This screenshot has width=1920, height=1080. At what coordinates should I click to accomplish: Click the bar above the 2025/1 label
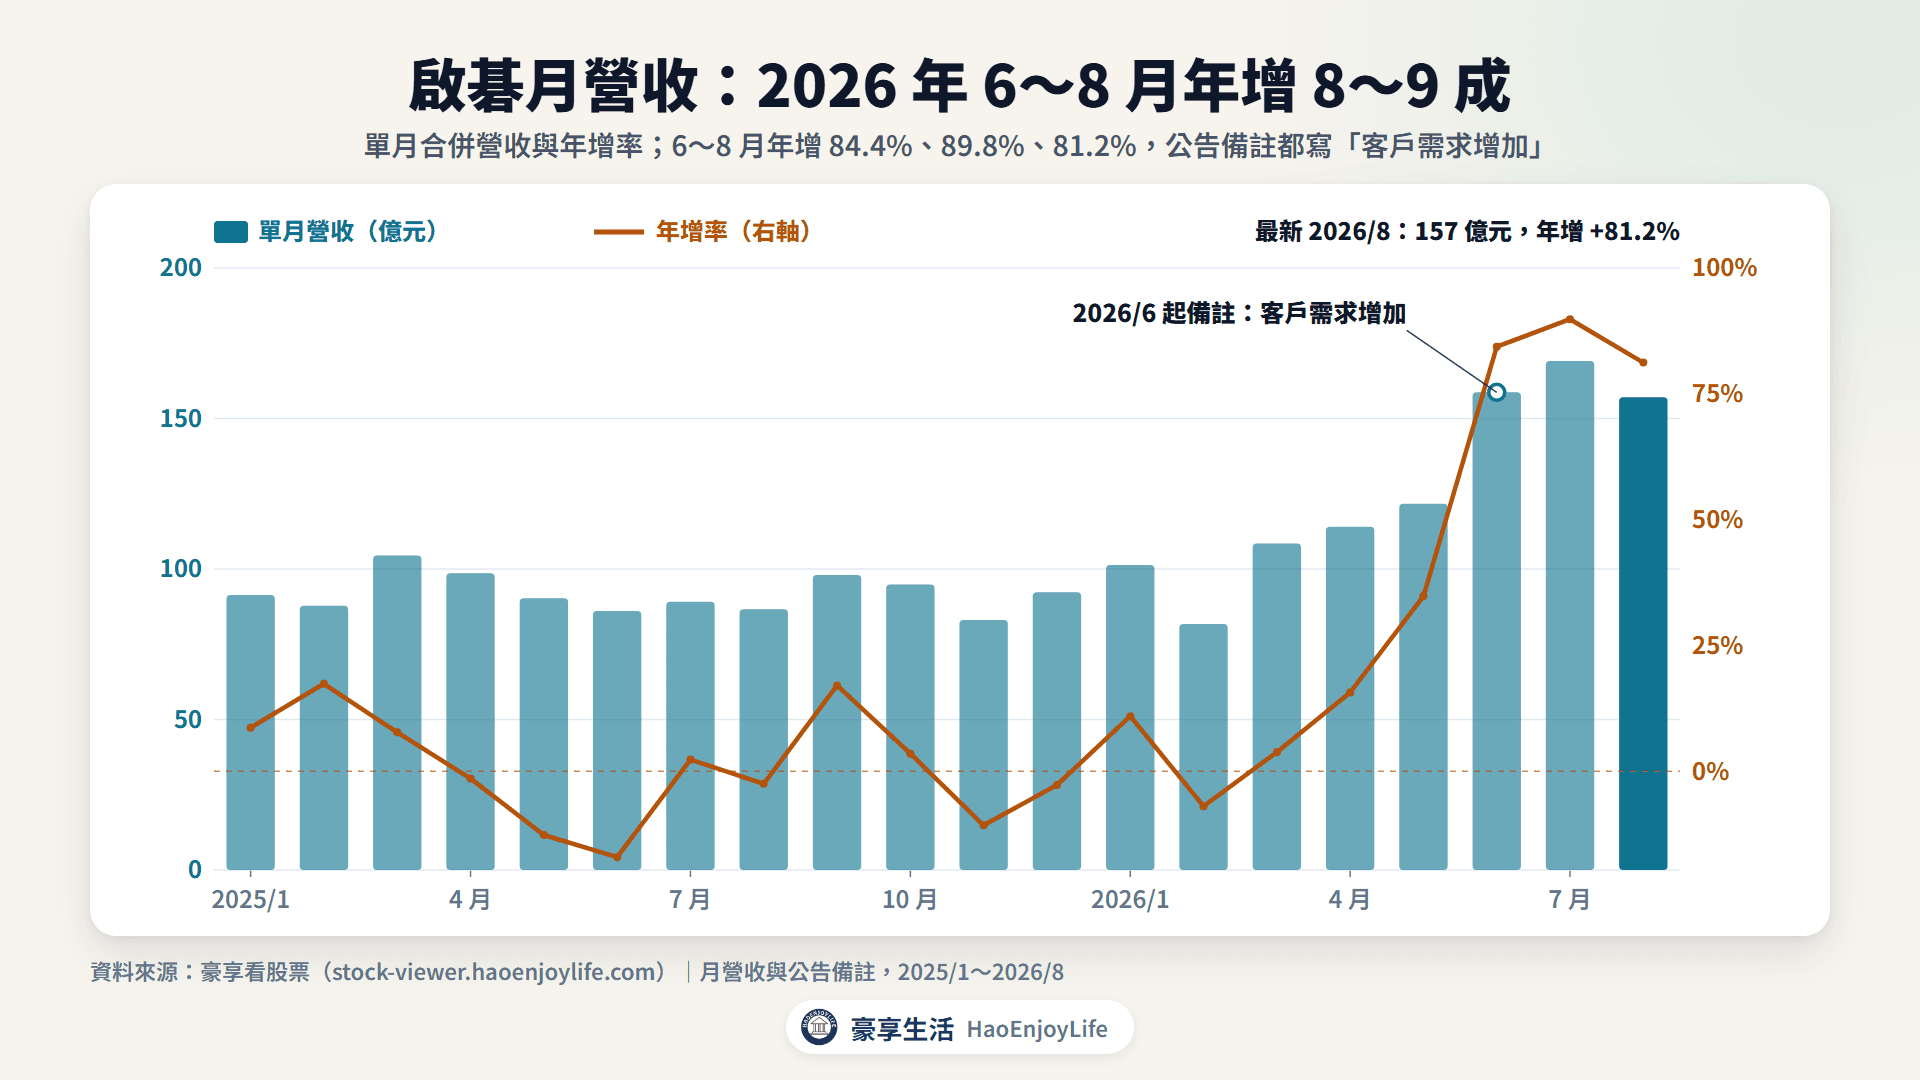point(250,732)
